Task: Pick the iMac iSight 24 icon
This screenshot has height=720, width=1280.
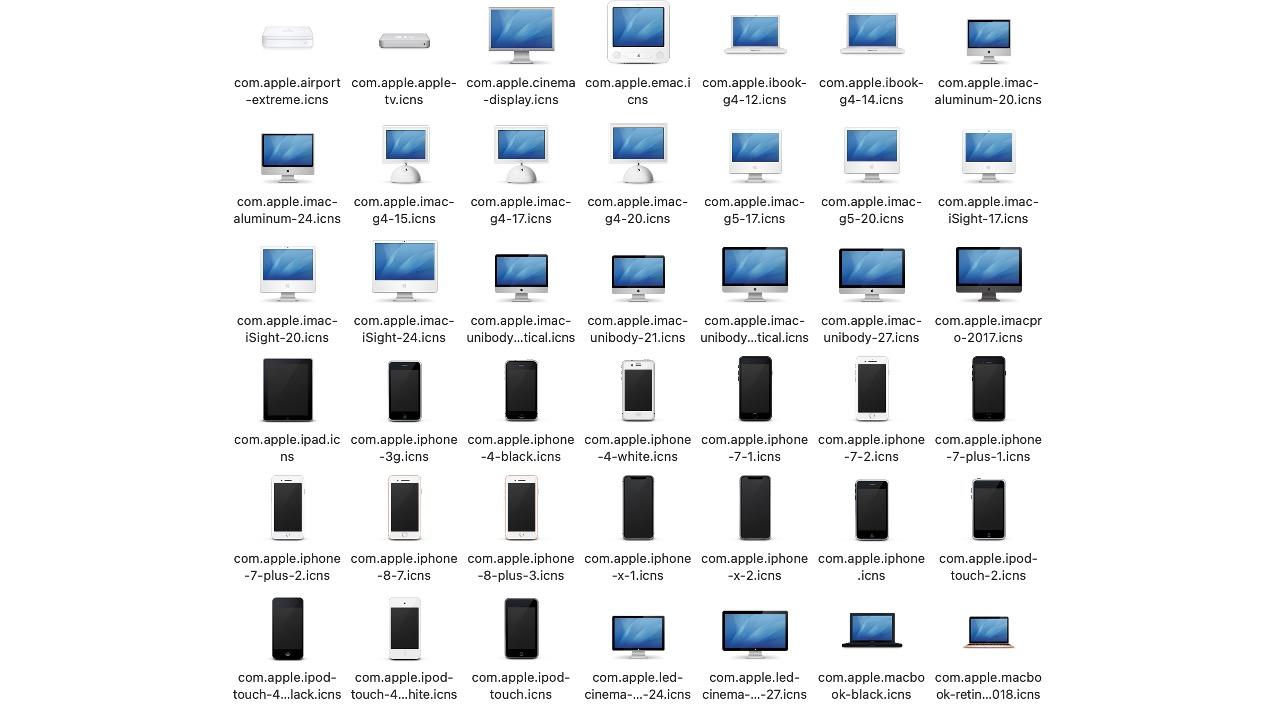Action: point(404,271)
